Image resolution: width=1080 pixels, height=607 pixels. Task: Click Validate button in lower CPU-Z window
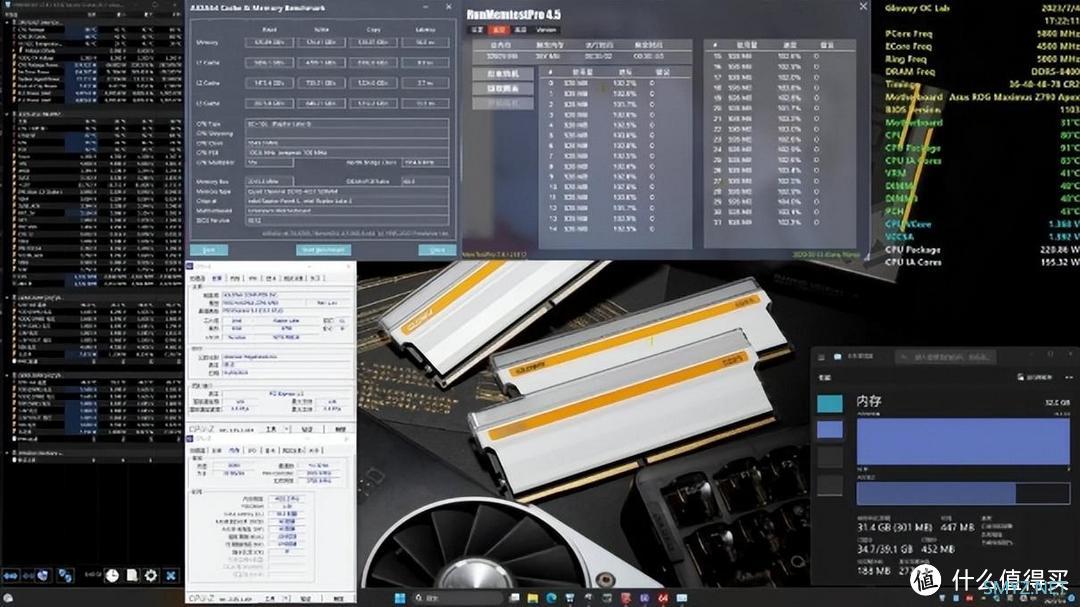(x=305, y=598)
